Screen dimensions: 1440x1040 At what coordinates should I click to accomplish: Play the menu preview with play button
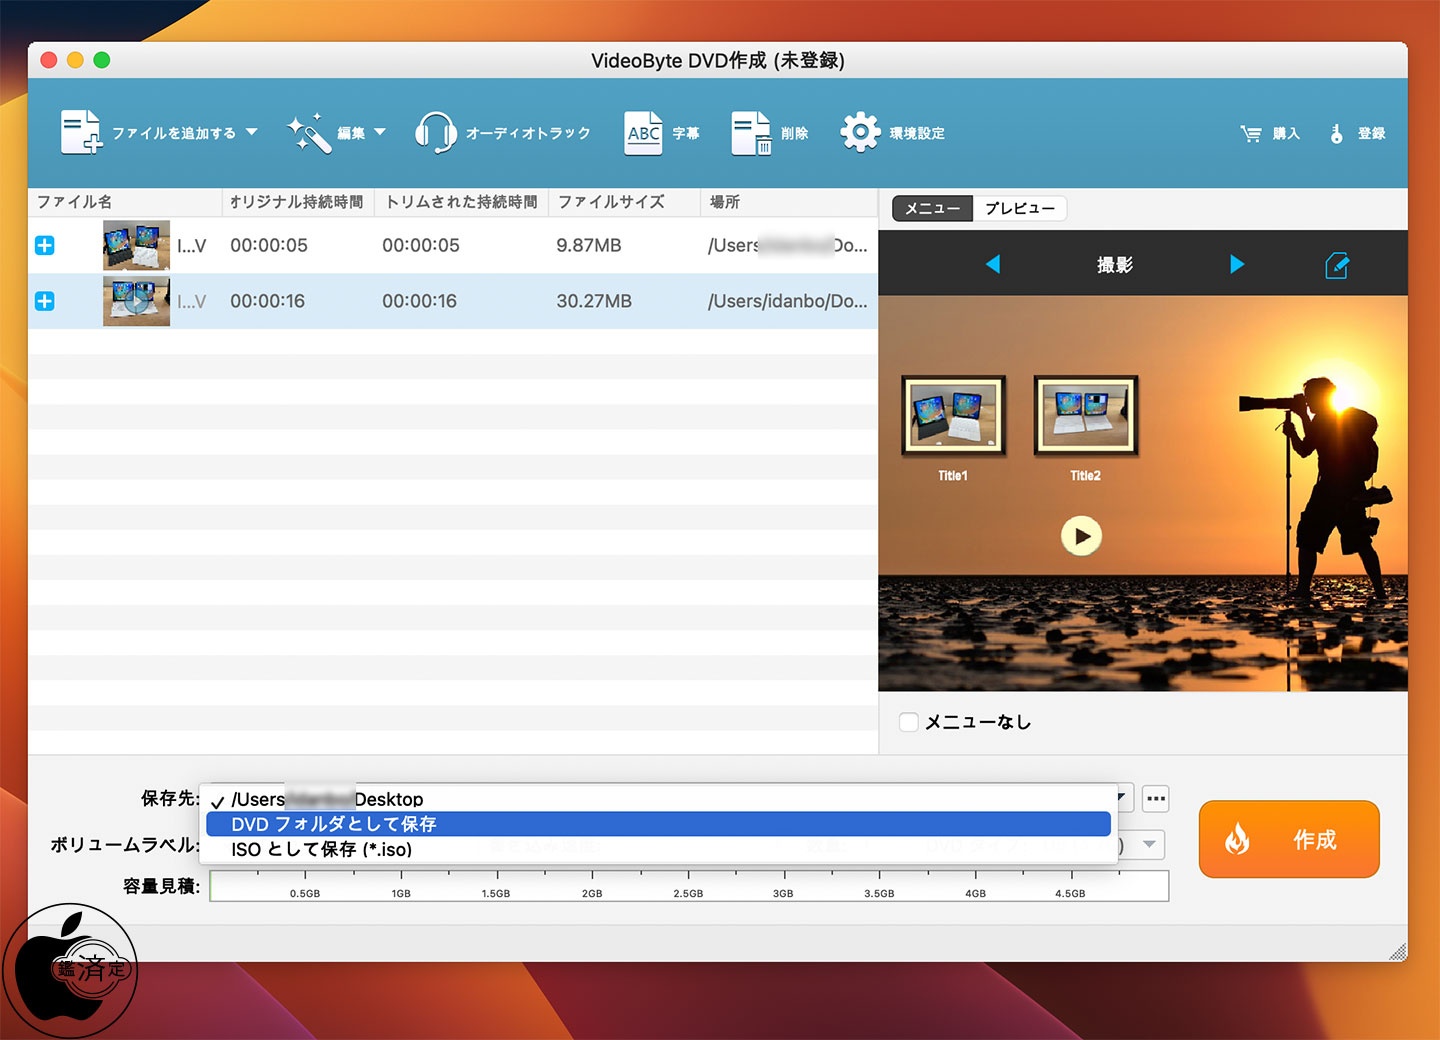click(x=1081, y=536)
